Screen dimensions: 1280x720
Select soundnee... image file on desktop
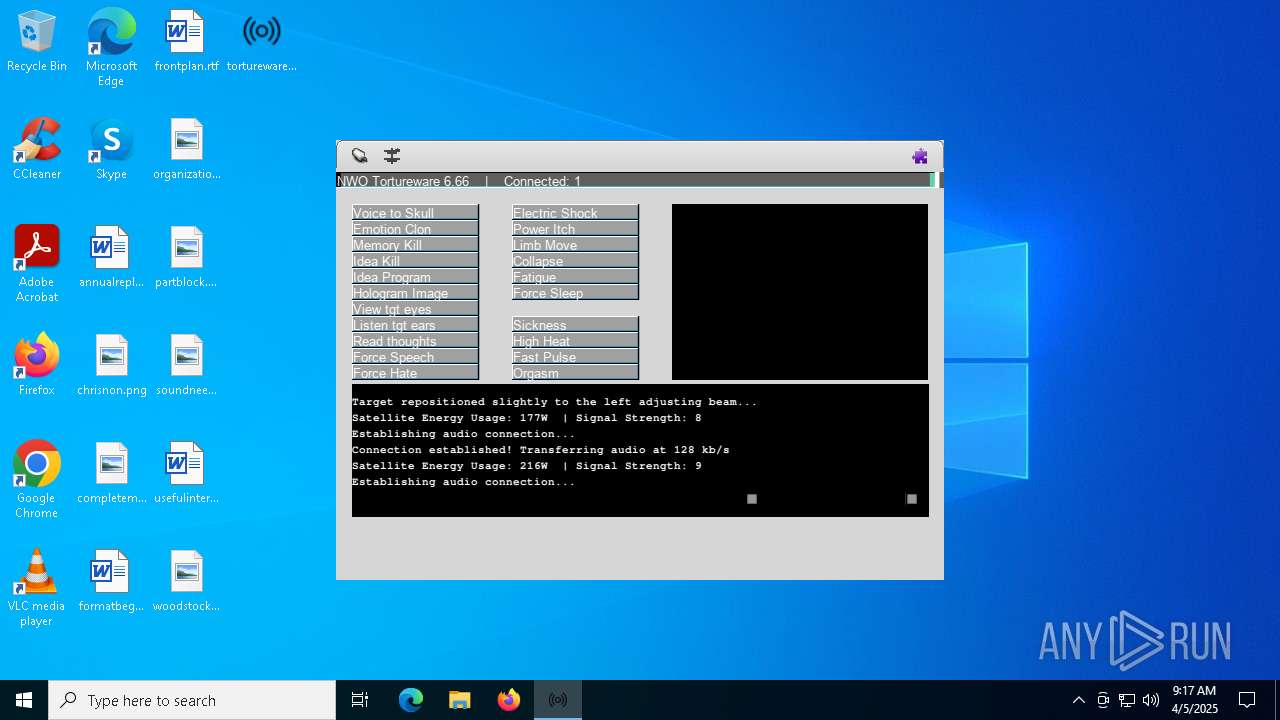(186, 366)
